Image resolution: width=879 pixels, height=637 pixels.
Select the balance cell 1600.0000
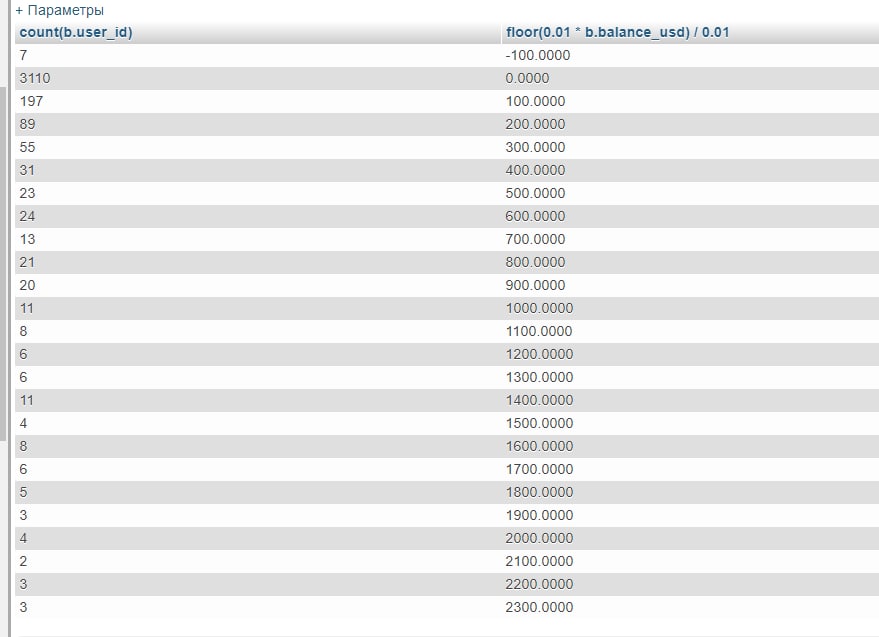[690, 446]
